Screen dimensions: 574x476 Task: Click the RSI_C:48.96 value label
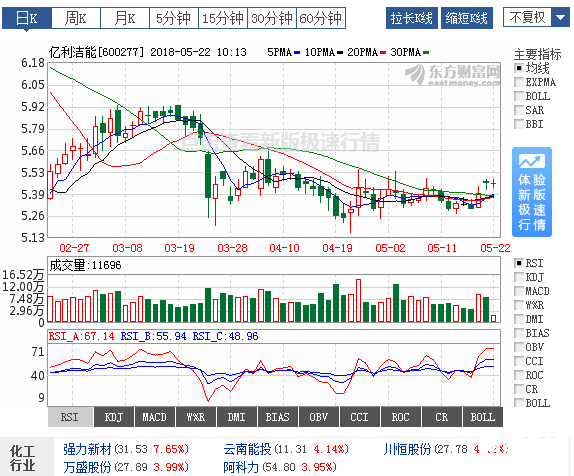pyautogui.click(x=226, y=336)
